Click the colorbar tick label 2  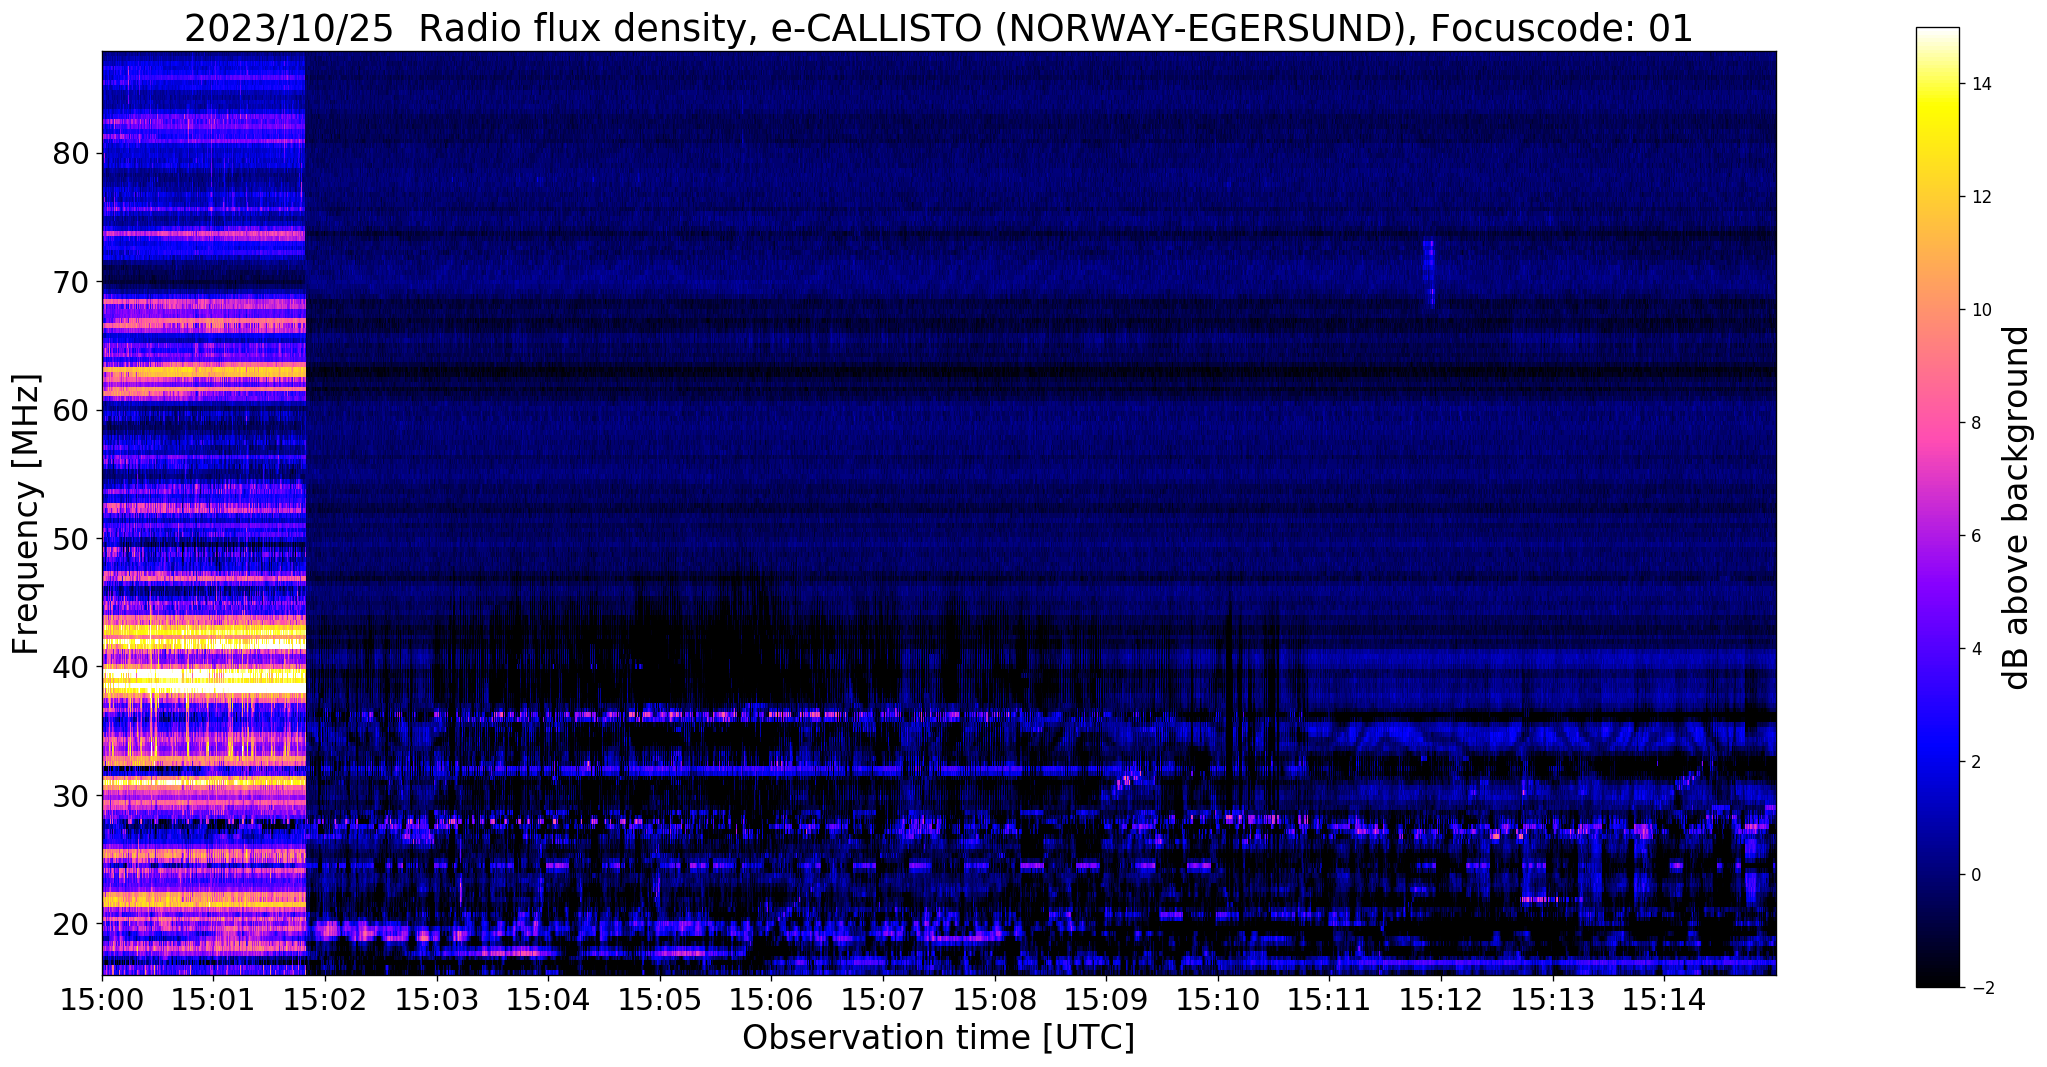(x=1975, y=762)
